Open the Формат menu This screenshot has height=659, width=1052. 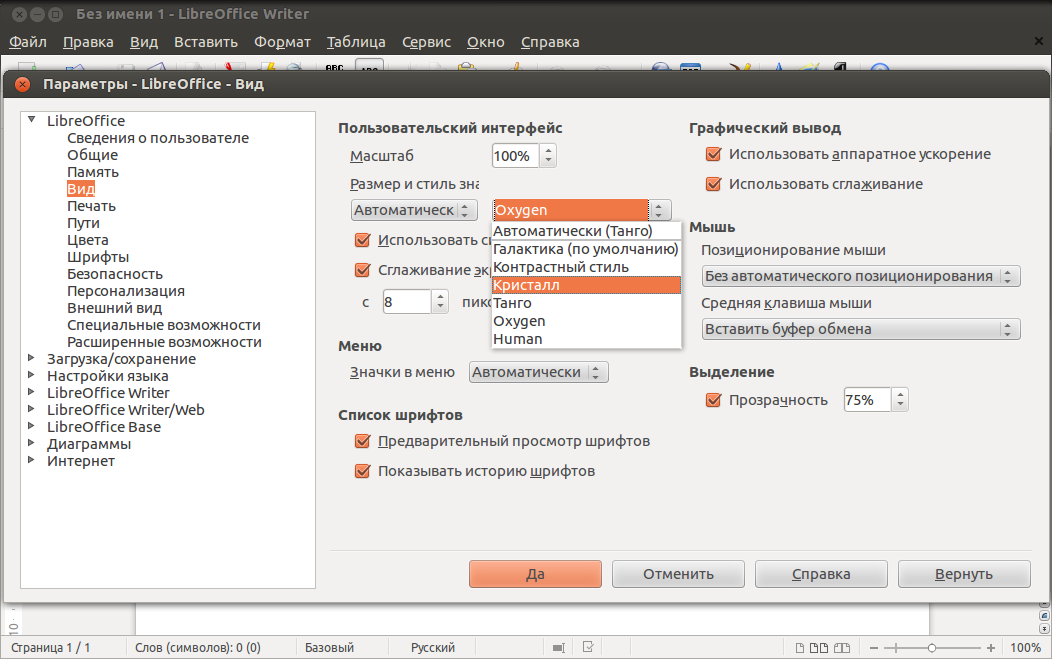coord(282,42)
